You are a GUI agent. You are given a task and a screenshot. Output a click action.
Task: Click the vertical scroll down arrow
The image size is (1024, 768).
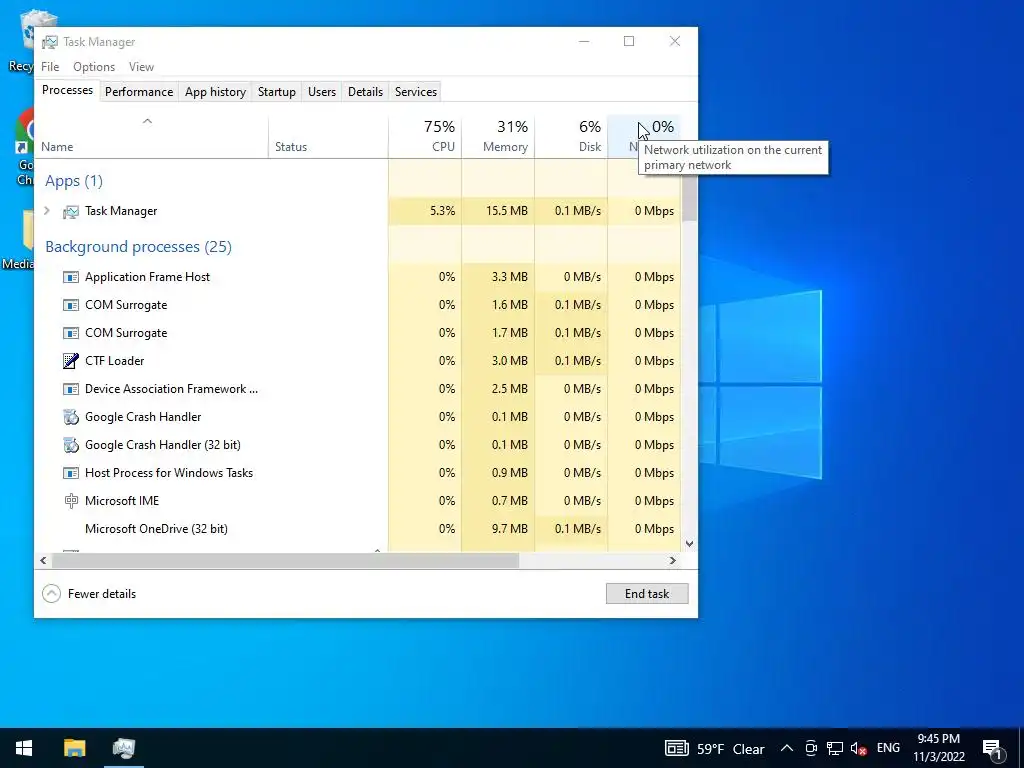click(x=690, y=543)
